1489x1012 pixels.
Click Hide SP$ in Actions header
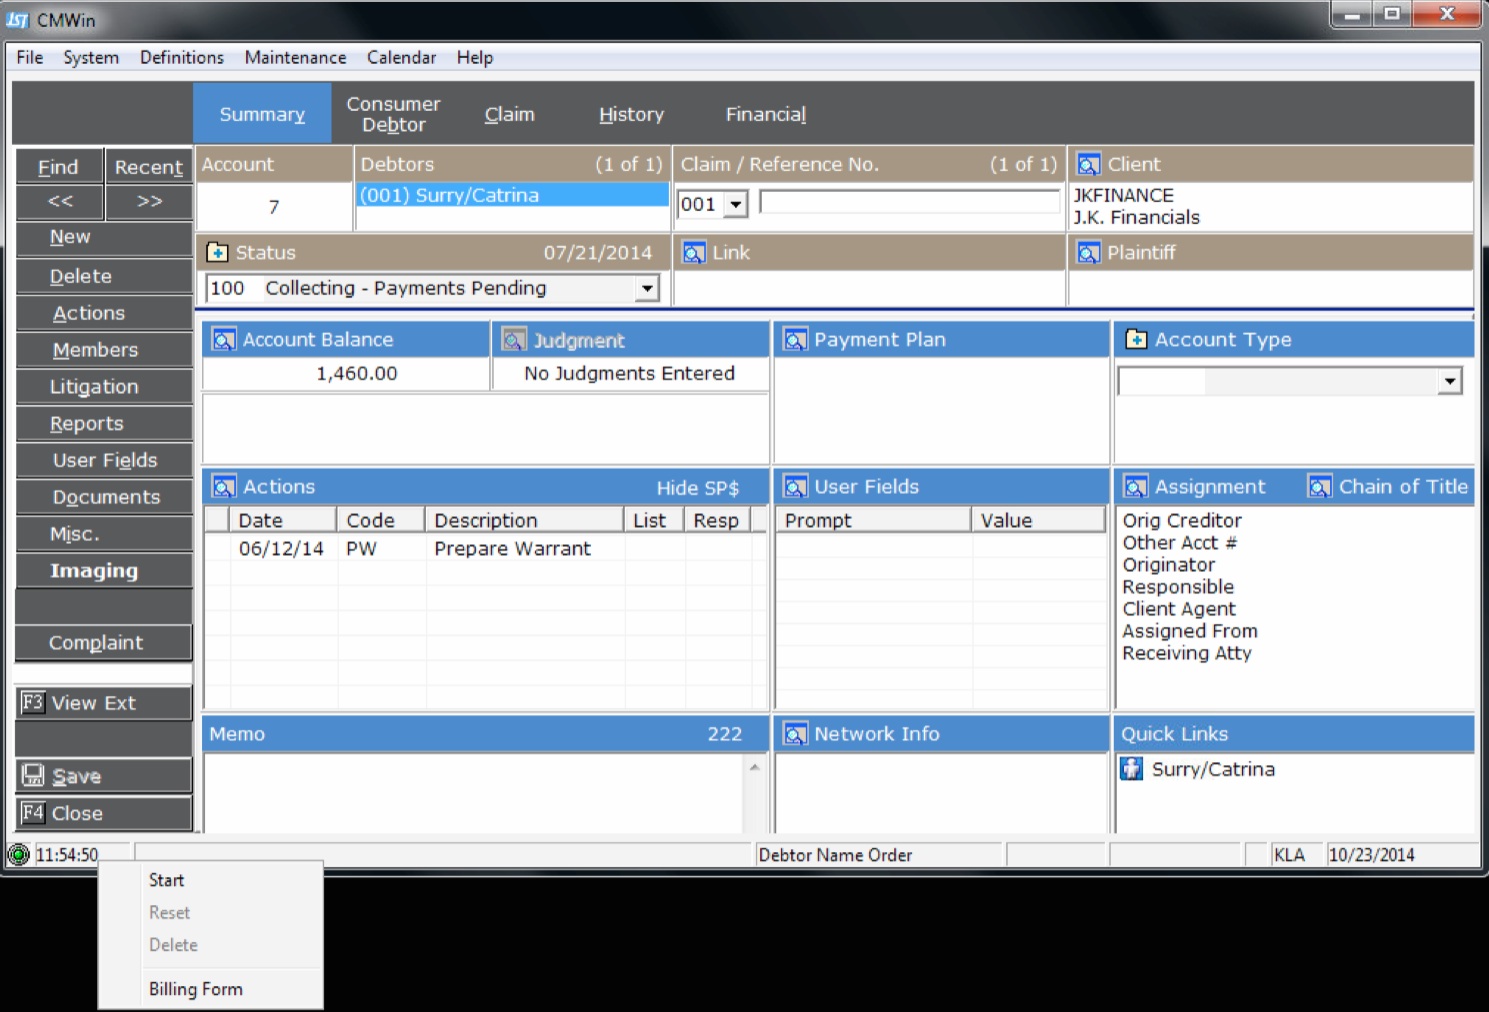pyautogui.click(x=697, y=488)
